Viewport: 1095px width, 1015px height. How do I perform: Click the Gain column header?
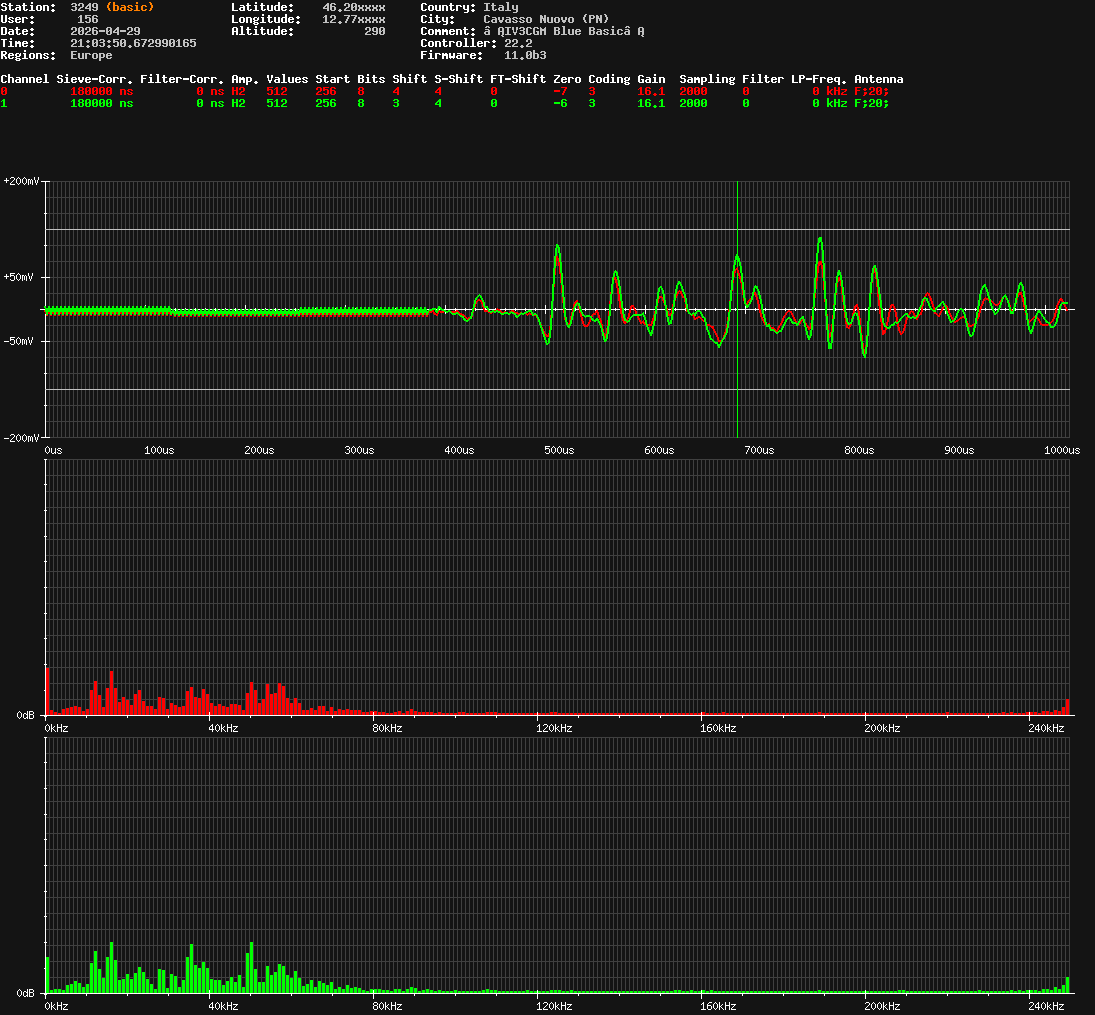[651, 79]
